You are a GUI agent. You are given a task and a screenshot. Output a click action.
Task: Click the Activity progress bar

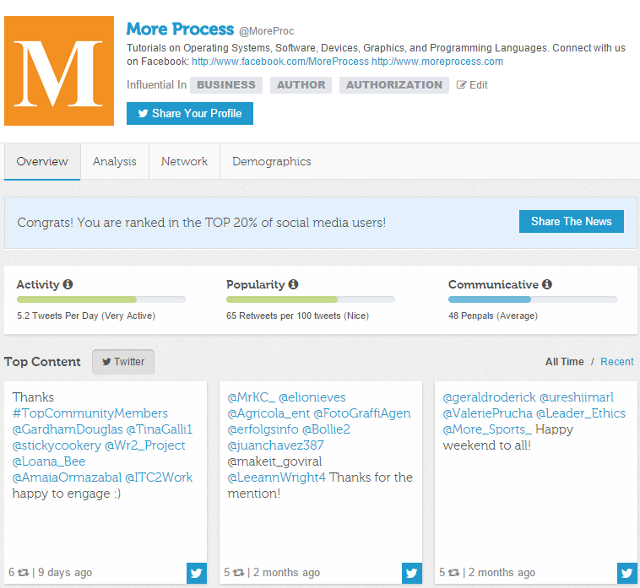tap(101, 299)
